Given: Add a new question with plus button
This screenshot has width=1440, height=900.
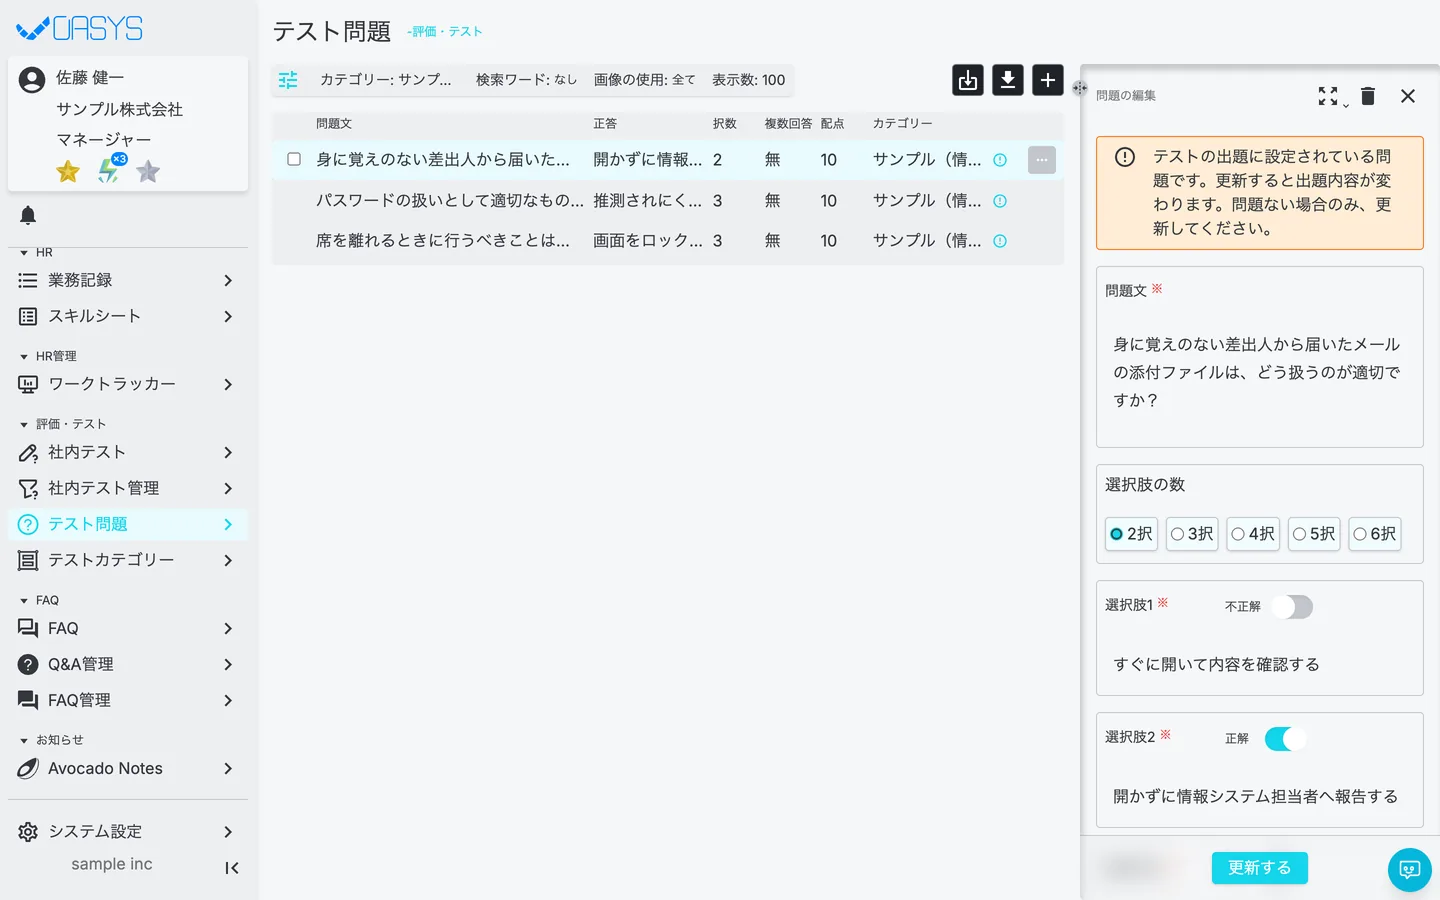Looking at the screenshot, I should [x=1048, y=80].
